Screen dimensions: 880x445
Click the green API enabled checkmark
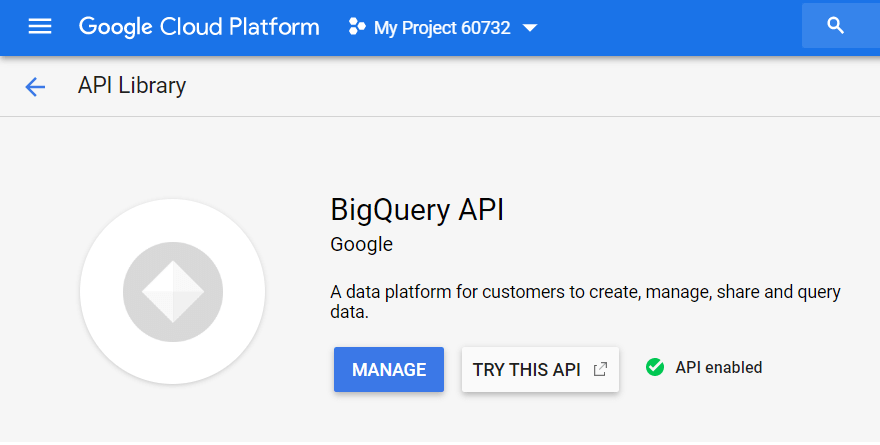pyautogui.click(x=655, y=368)
